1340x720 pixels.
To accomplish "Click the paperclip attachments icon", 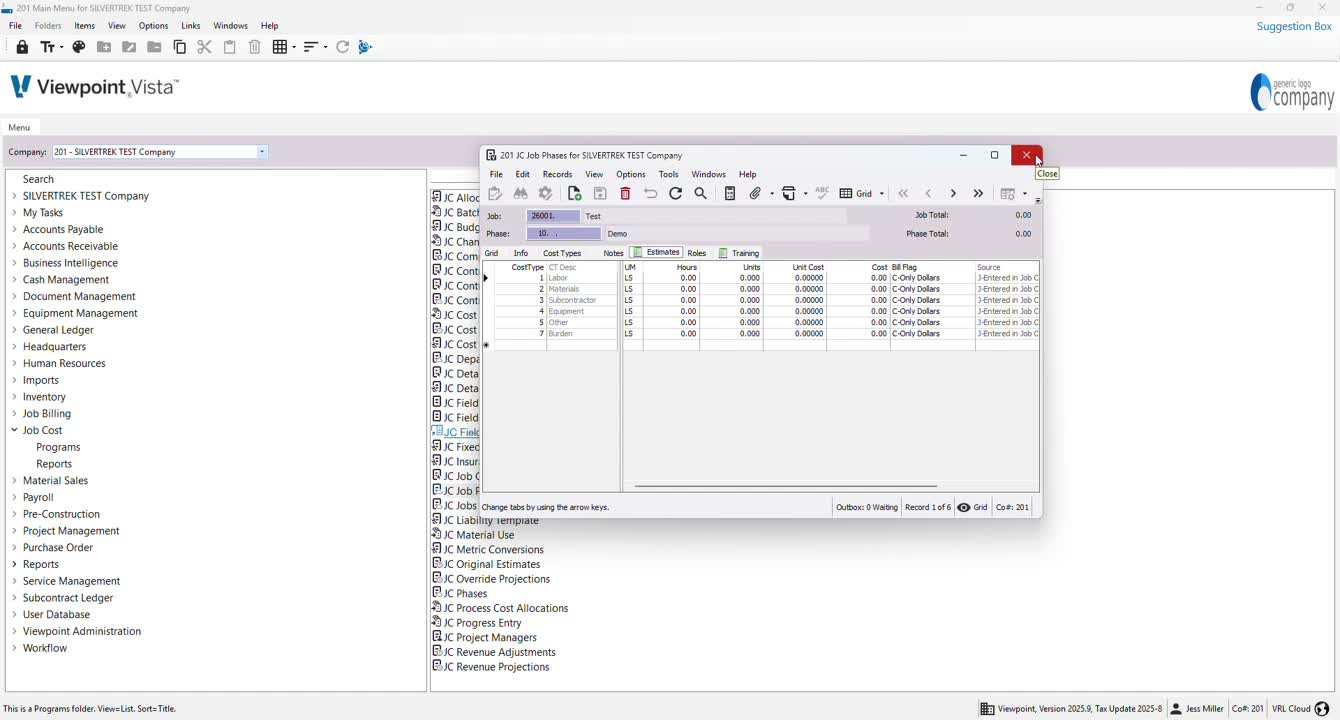I will 756,194.
